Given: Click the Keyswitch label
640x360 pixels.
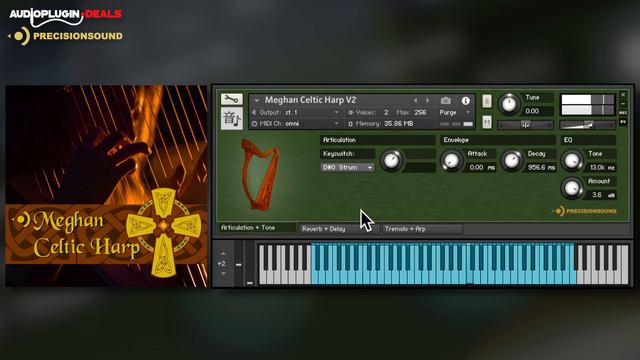Looking at the screenshot, I should (338, 153).
